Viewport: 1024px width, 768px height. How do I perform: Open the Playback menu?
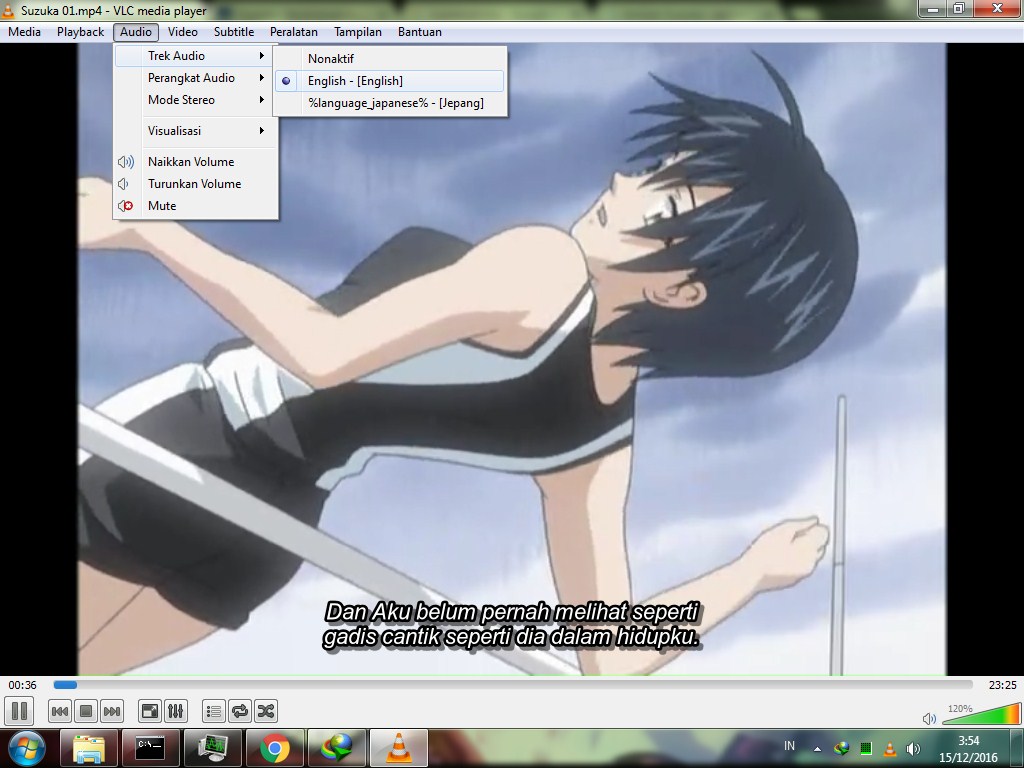[80, 32]
